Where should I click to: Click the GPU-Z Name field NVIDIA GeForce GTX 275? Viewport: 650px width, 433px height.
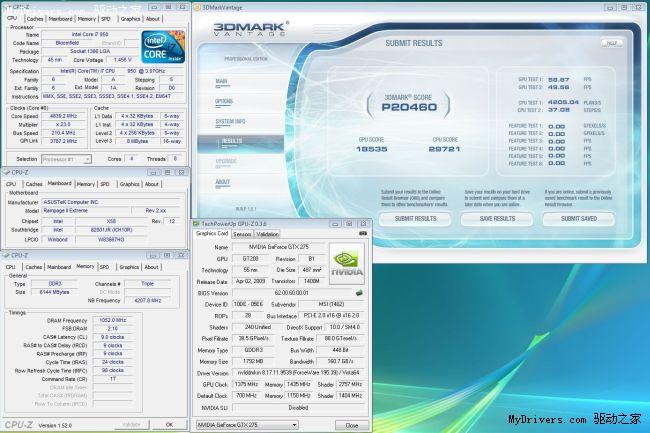[279, 247]
